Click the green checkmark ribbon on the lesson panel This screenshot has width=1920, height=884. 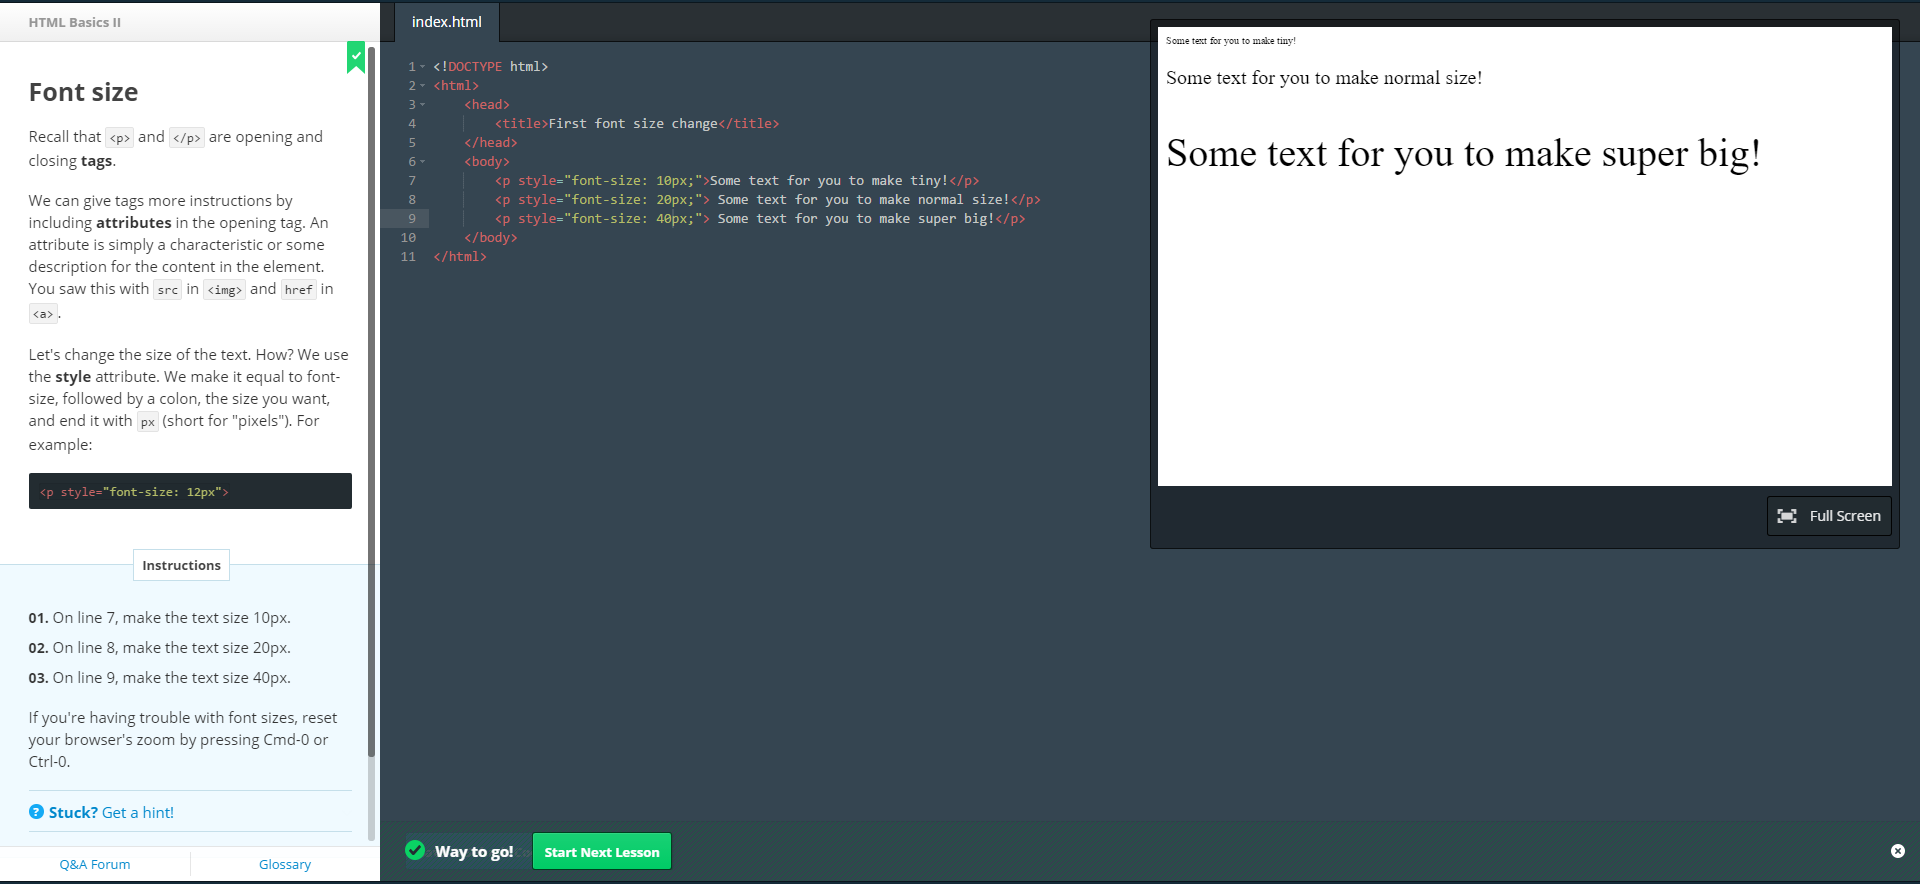(x=355, y=57)
